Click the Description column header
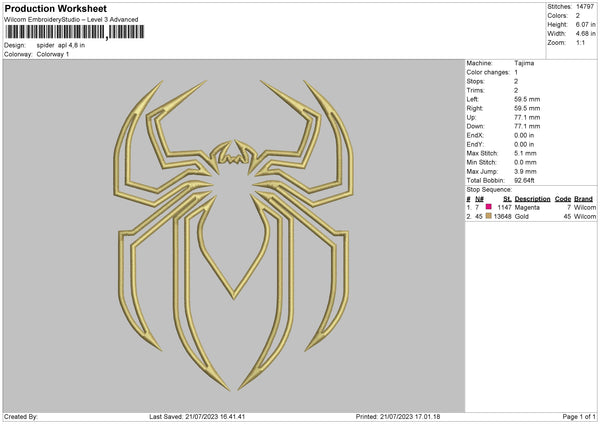The height and width of the screenshot is (424, 600). click(x=532, y=199)
